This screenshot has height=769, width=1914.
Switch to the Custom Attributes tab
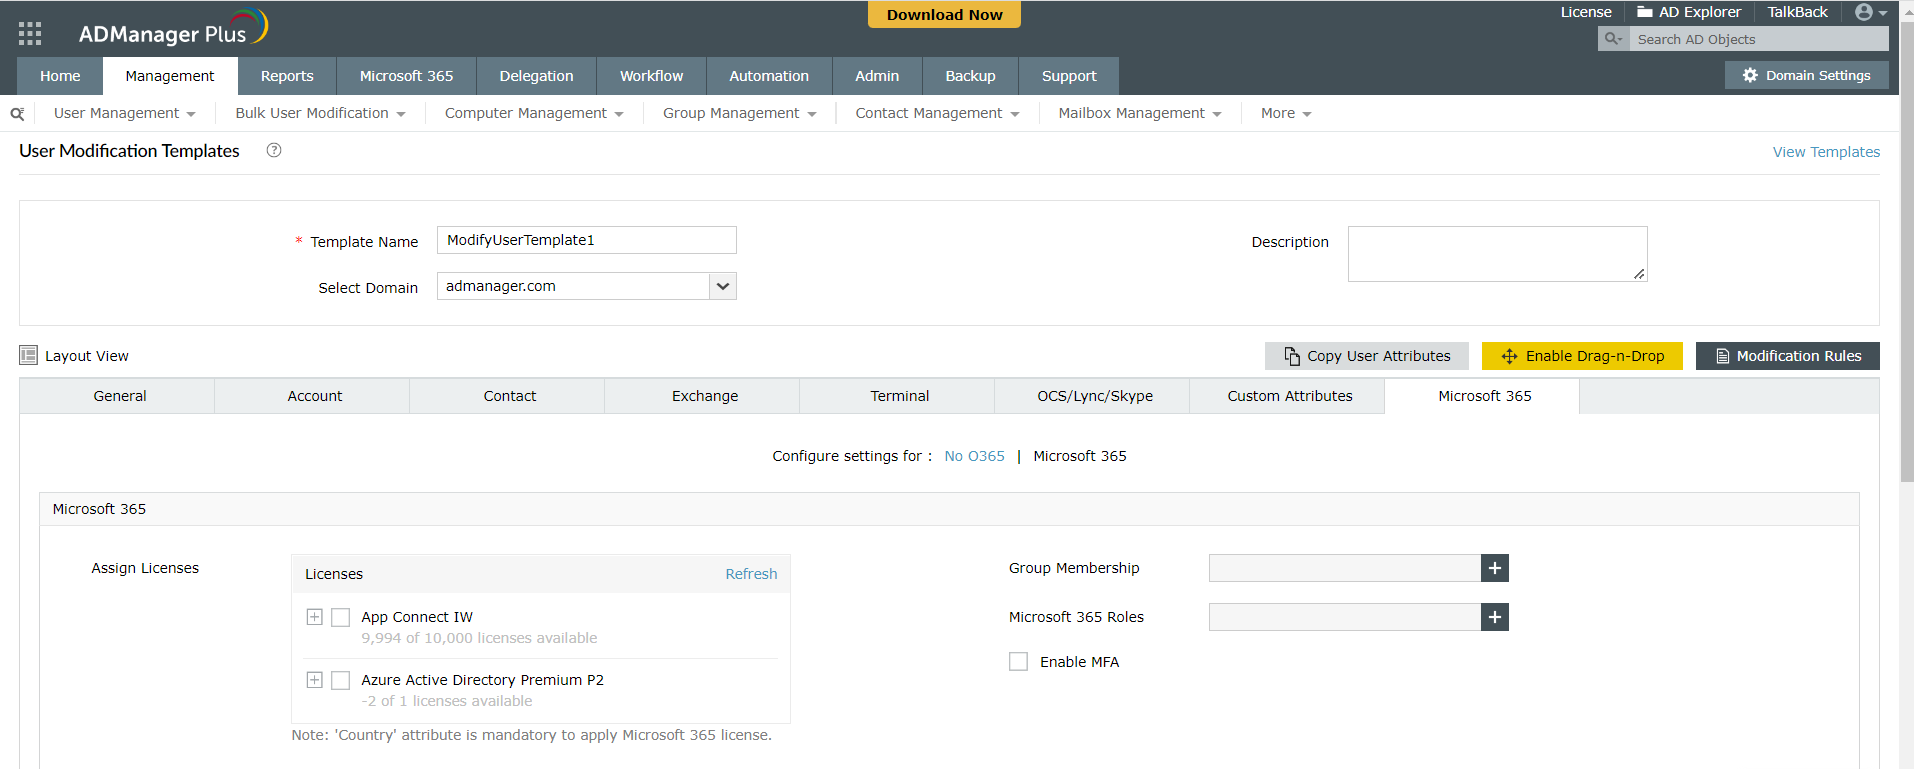[1289, 396]
